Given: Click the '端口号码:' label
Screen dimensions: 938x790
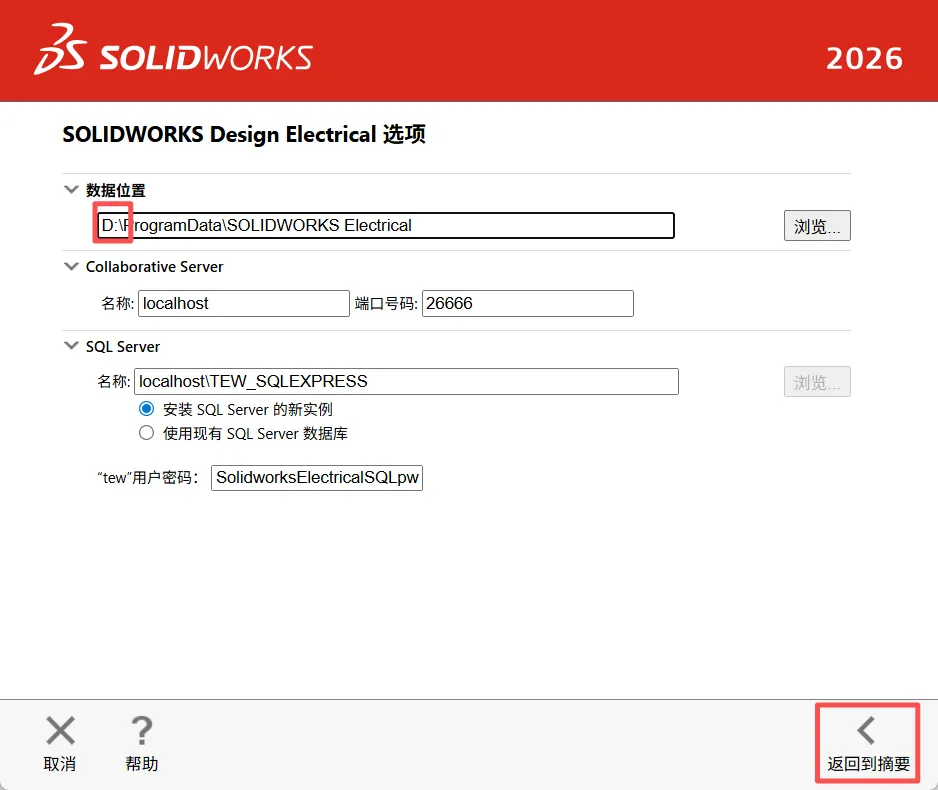Looking at the screenshot, I should pos(386,304).
